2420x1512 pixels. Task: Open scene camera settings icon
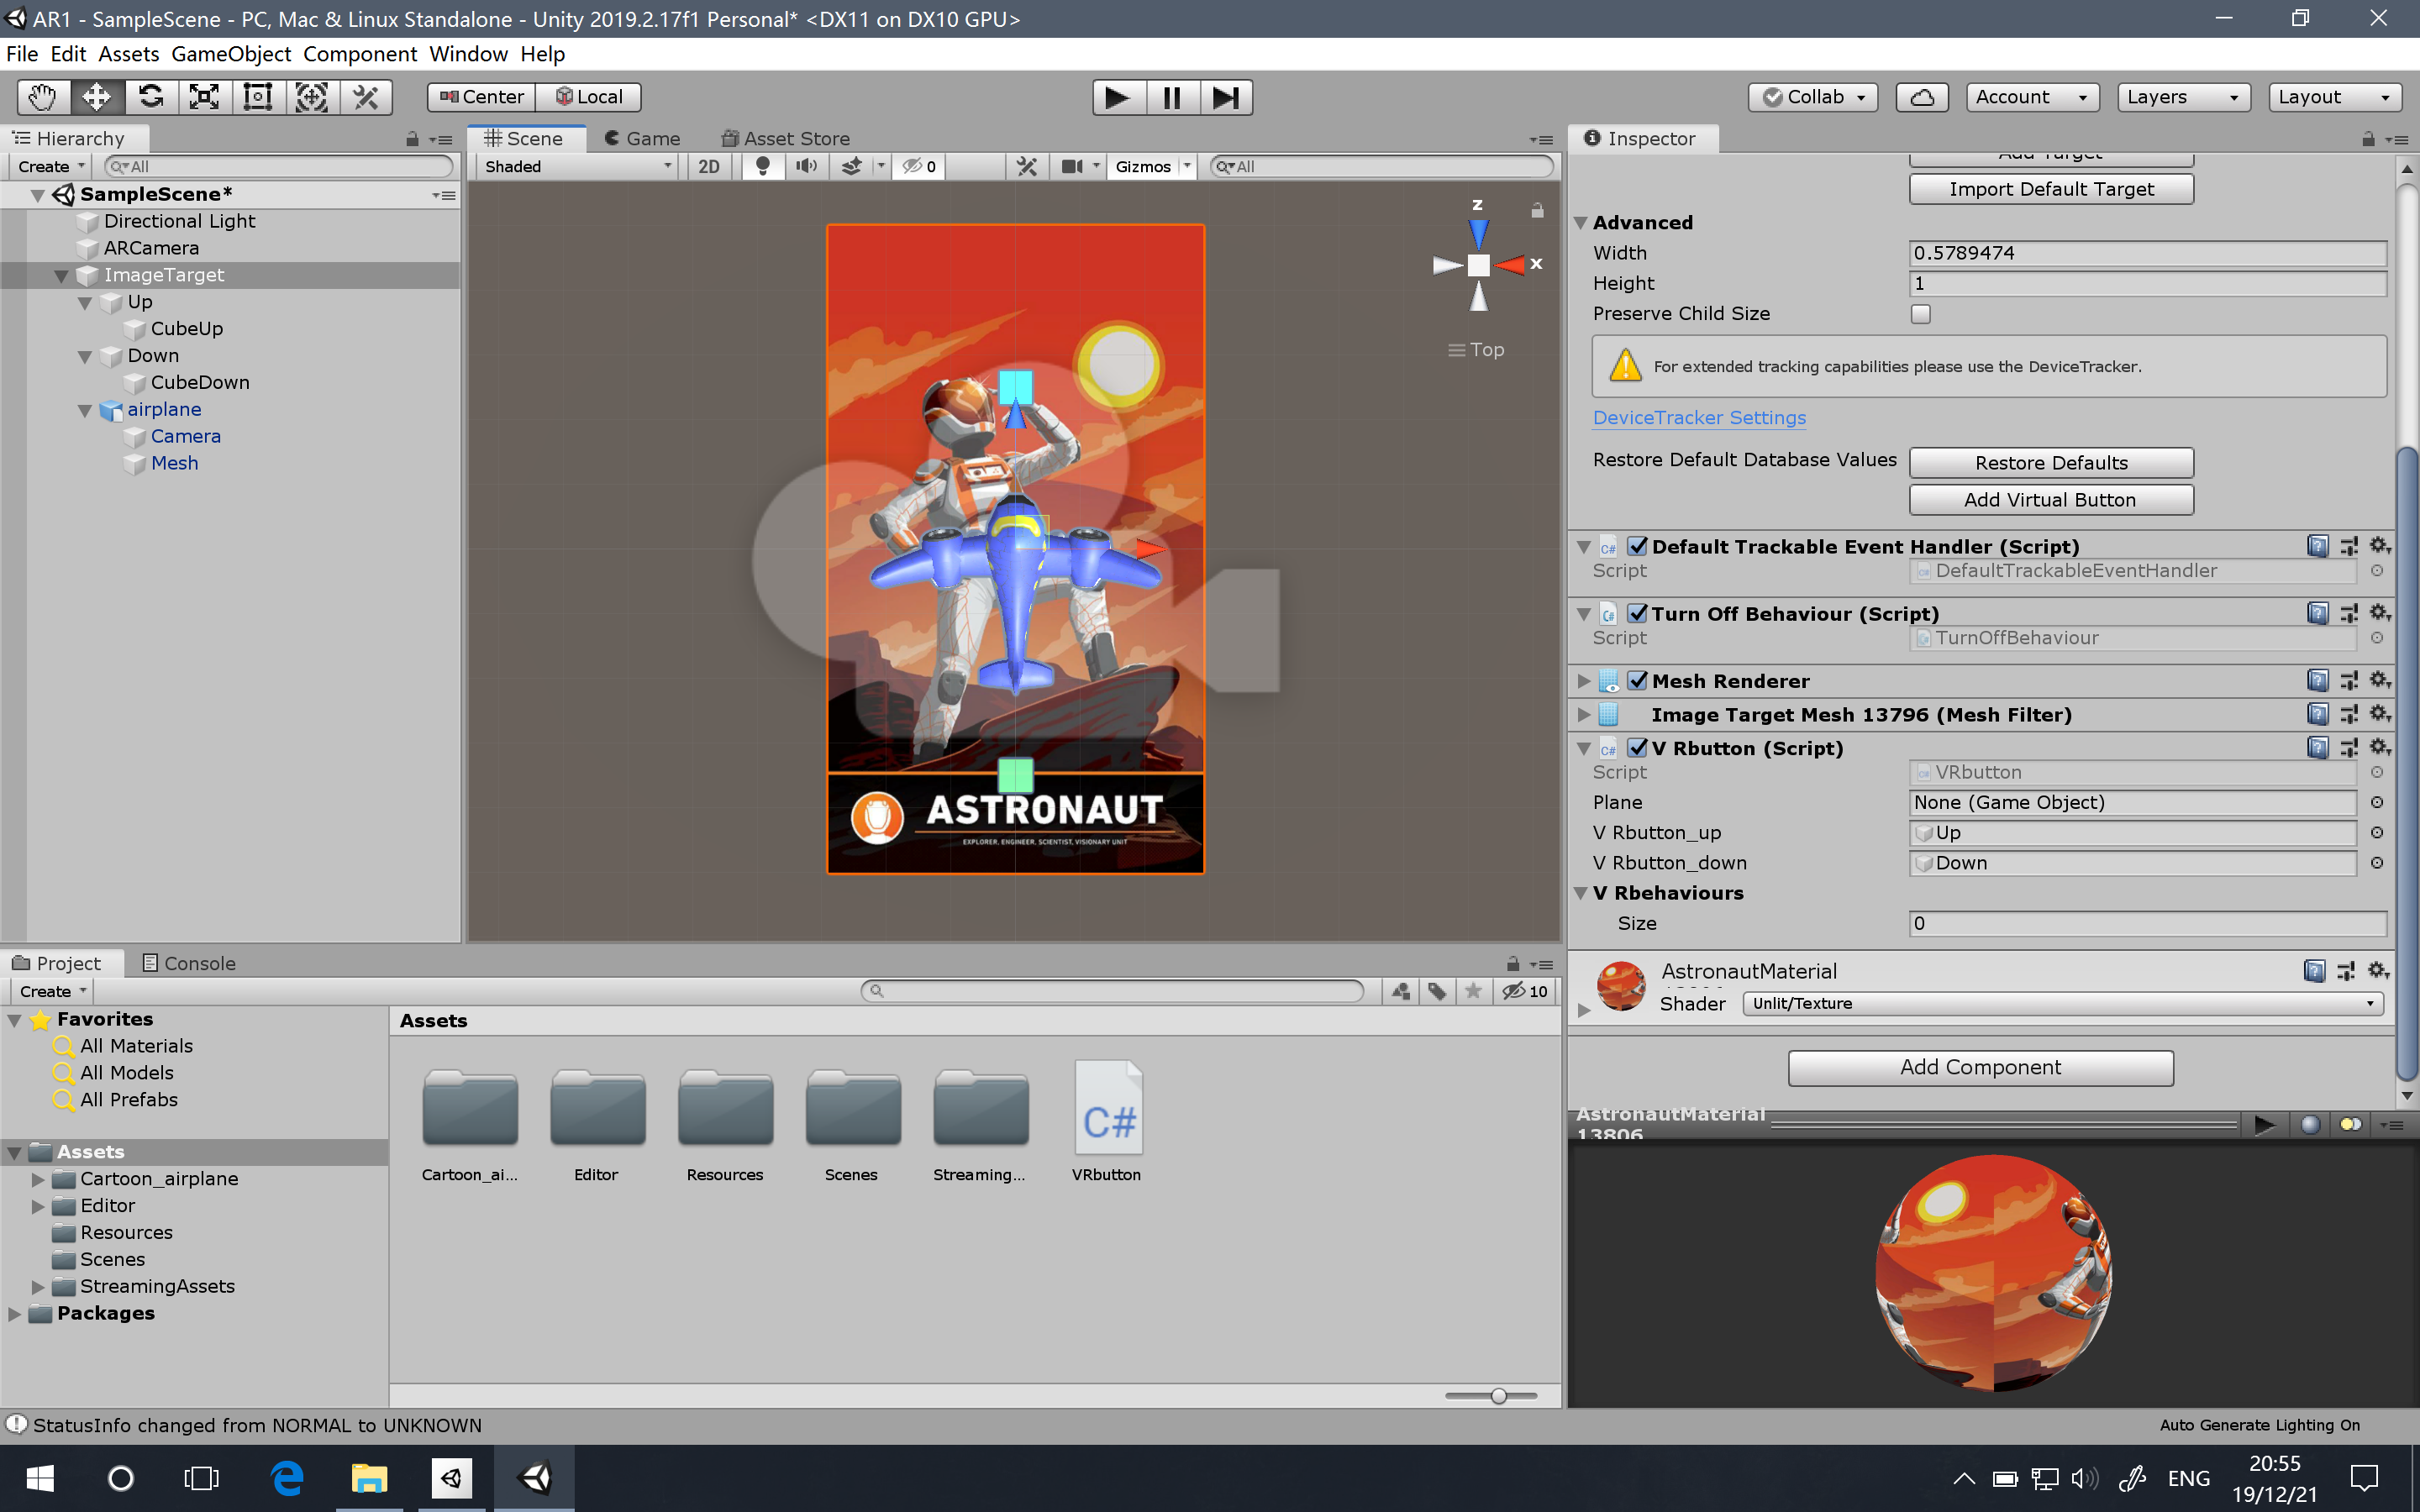[1072, 166]
